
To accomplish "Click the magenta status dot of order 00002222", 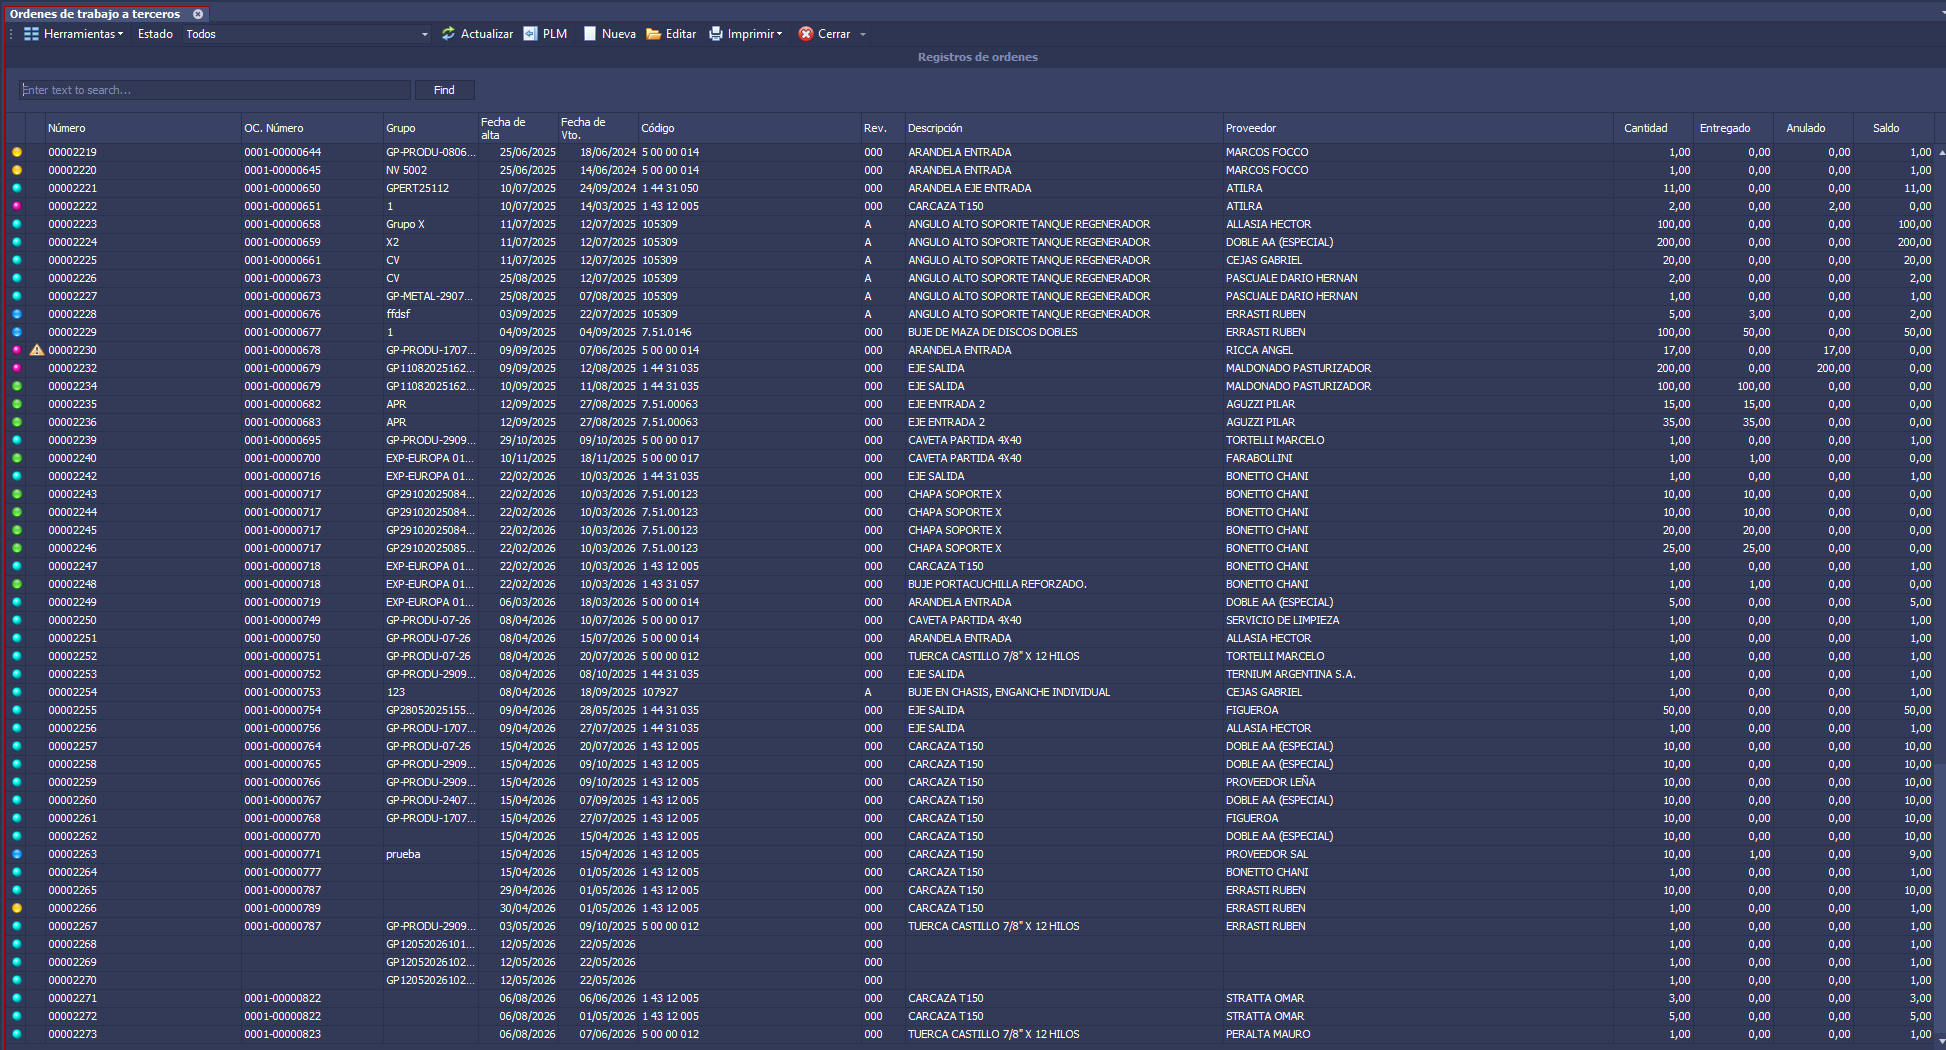I will pyautogui.click(x=17, y=206).
